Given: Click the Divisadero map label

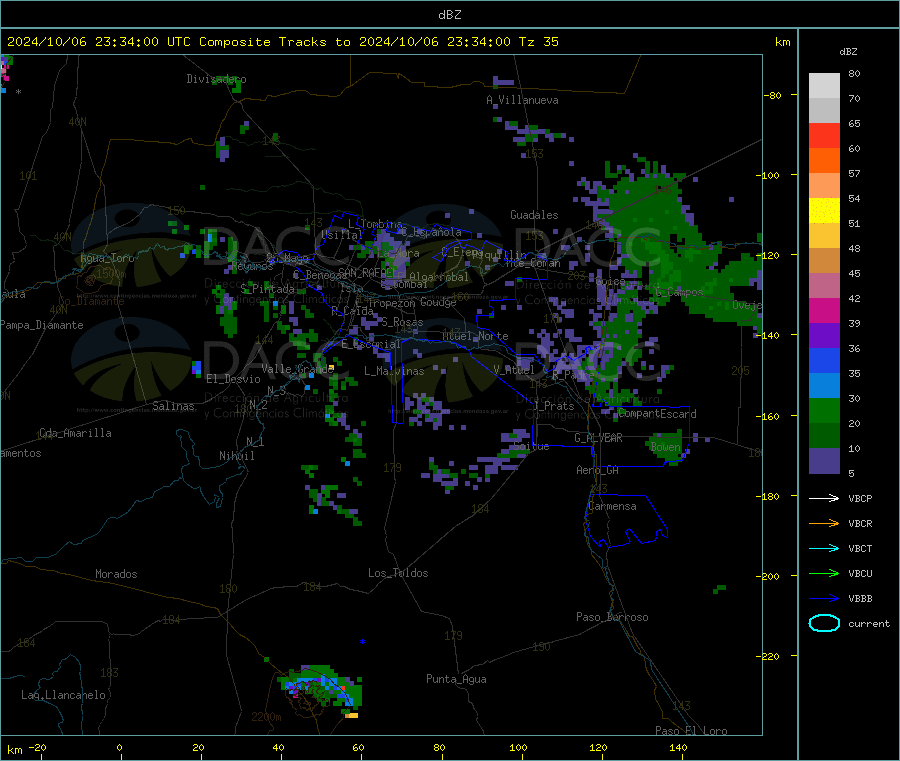Looking at the screenshot, I should click(x=216, y=79).
